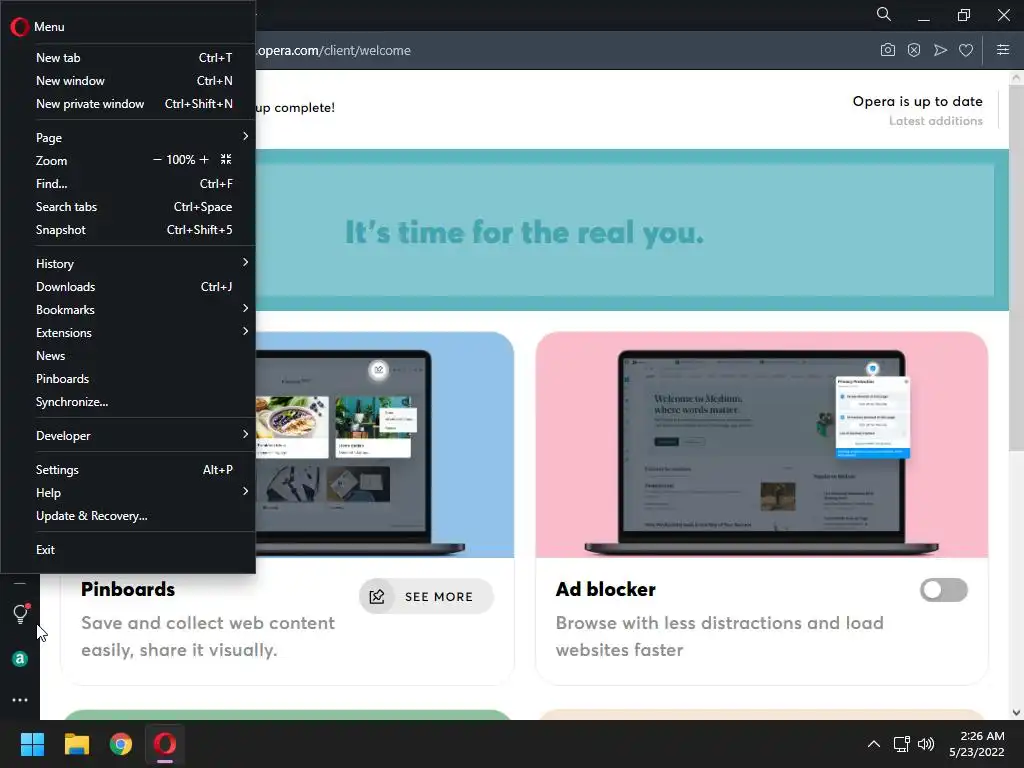Click zoom in plus in menu
This screenshot has height=768, width=1024.
click(204, 160)
